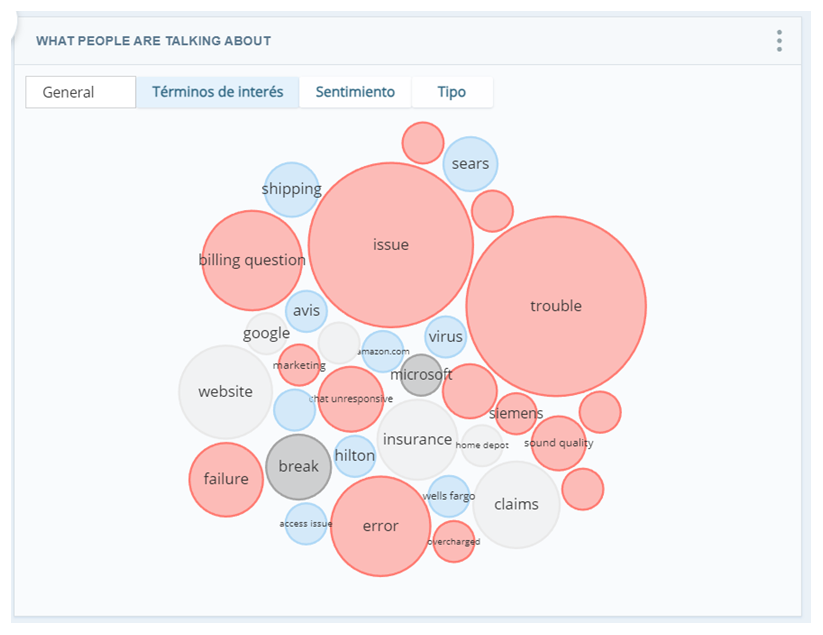Click the 'trouble' bubble
The width and height of the screenshot is (823, 635).
(x=556, y=306)
